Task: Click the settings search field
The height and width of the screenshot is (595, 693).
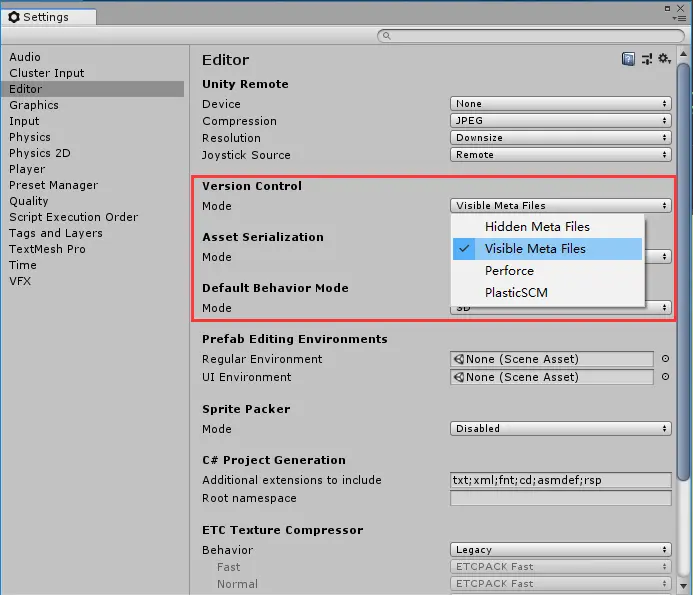Action: coord(531,35)
